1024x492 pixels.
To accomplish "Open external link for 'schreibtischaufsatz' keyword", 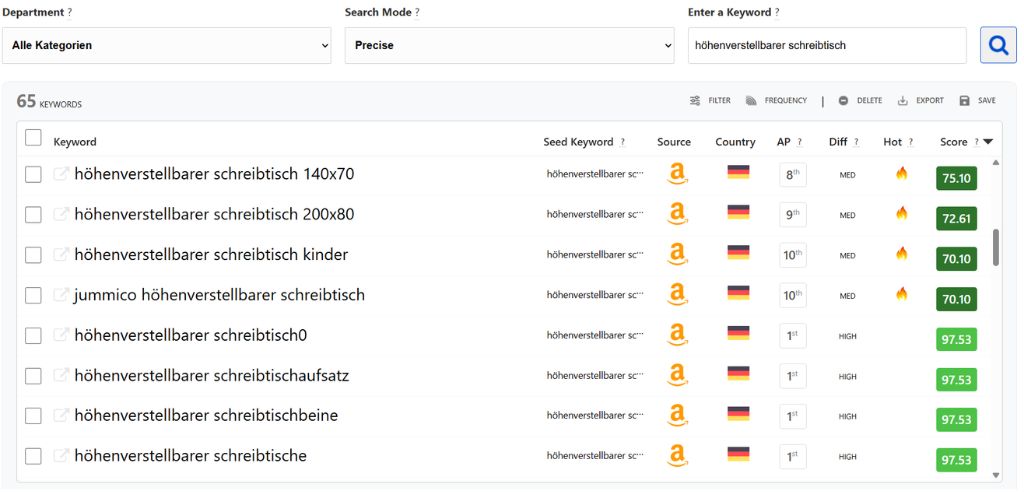I will (61, 376).
